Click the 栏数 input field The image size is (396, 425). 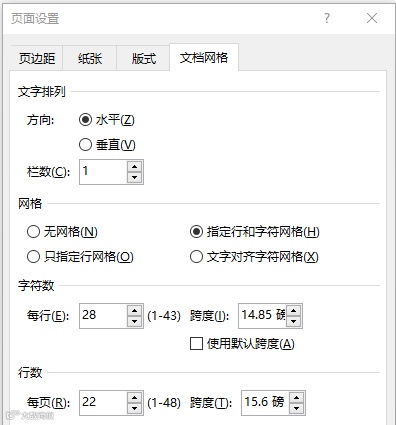click(103, 172)
